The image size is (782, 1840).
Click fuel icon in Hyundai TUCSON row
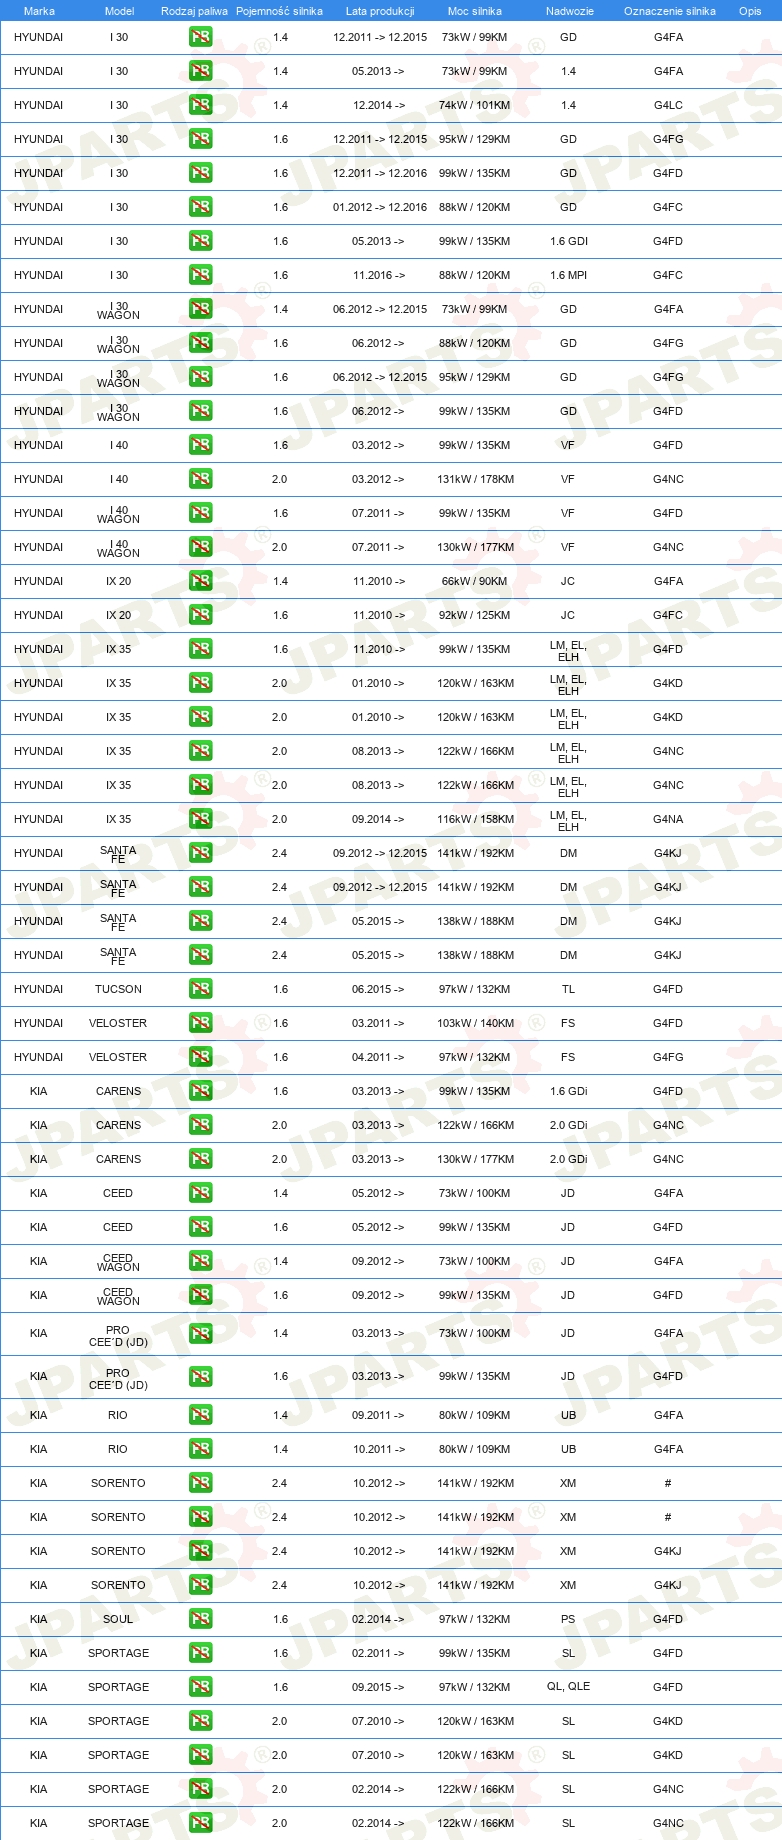click(x=200, y=989)
